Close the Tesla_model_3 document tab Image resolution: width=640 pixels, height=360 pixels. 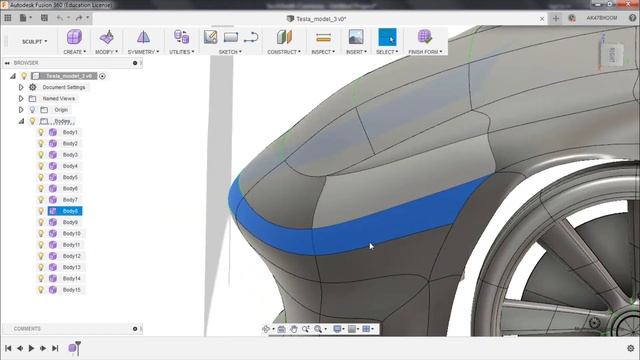[x=542, y=19]
